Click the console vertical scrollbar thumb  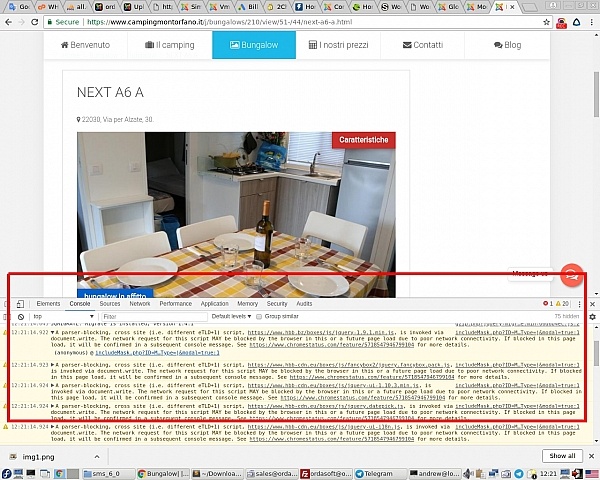tap(596, 353)
